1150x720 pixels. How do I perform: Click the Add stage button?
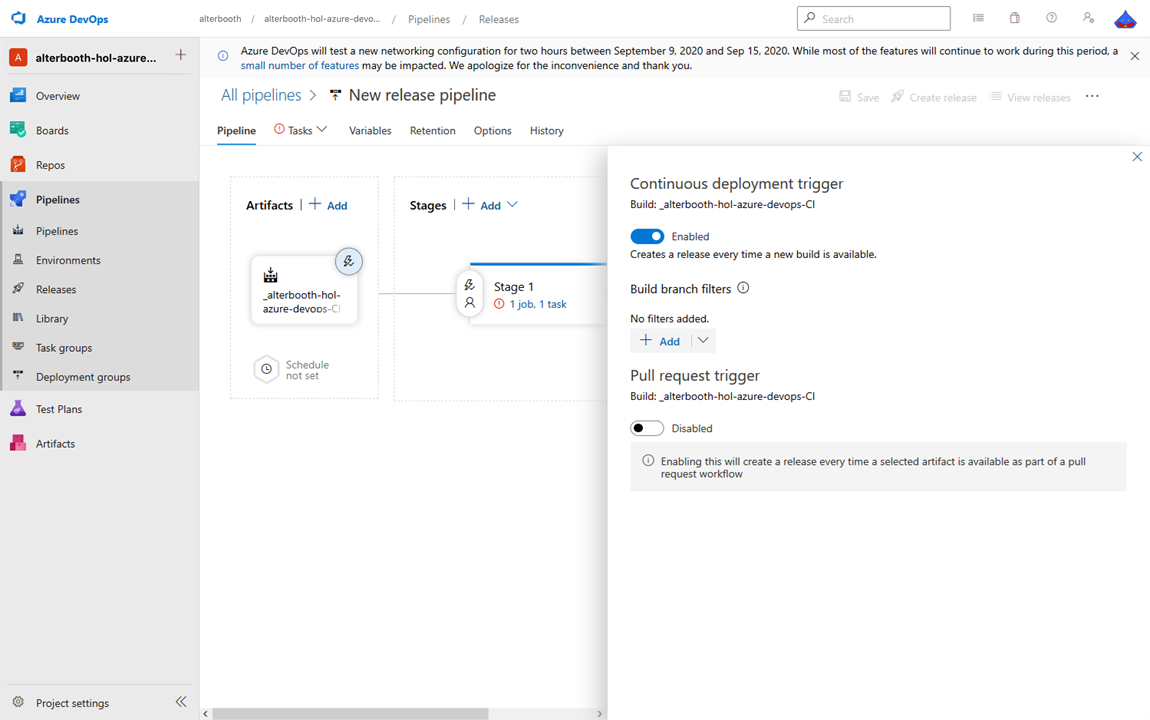coord(482,205)
